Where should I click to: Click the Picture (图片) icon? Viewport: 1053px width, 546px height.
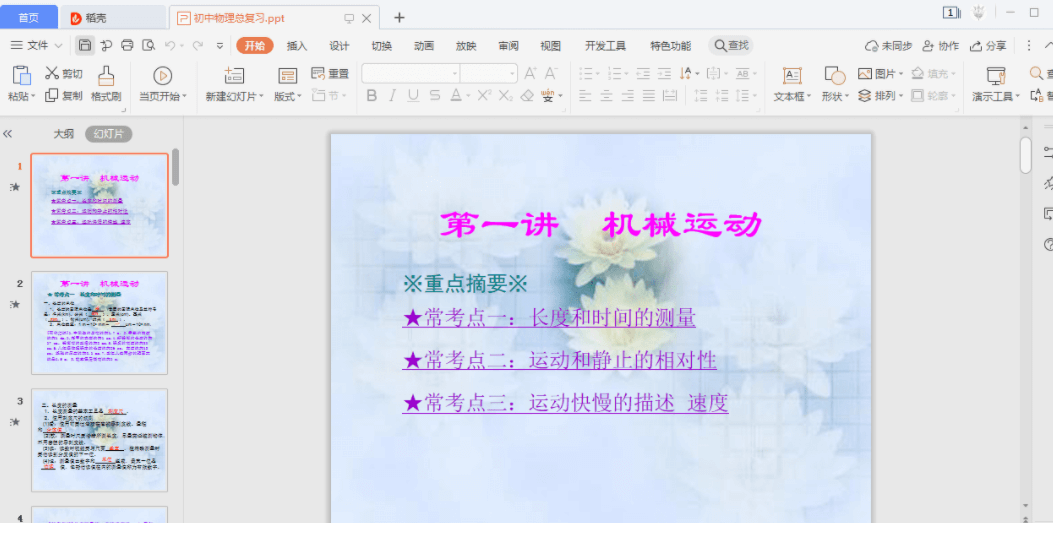point(865,73)
